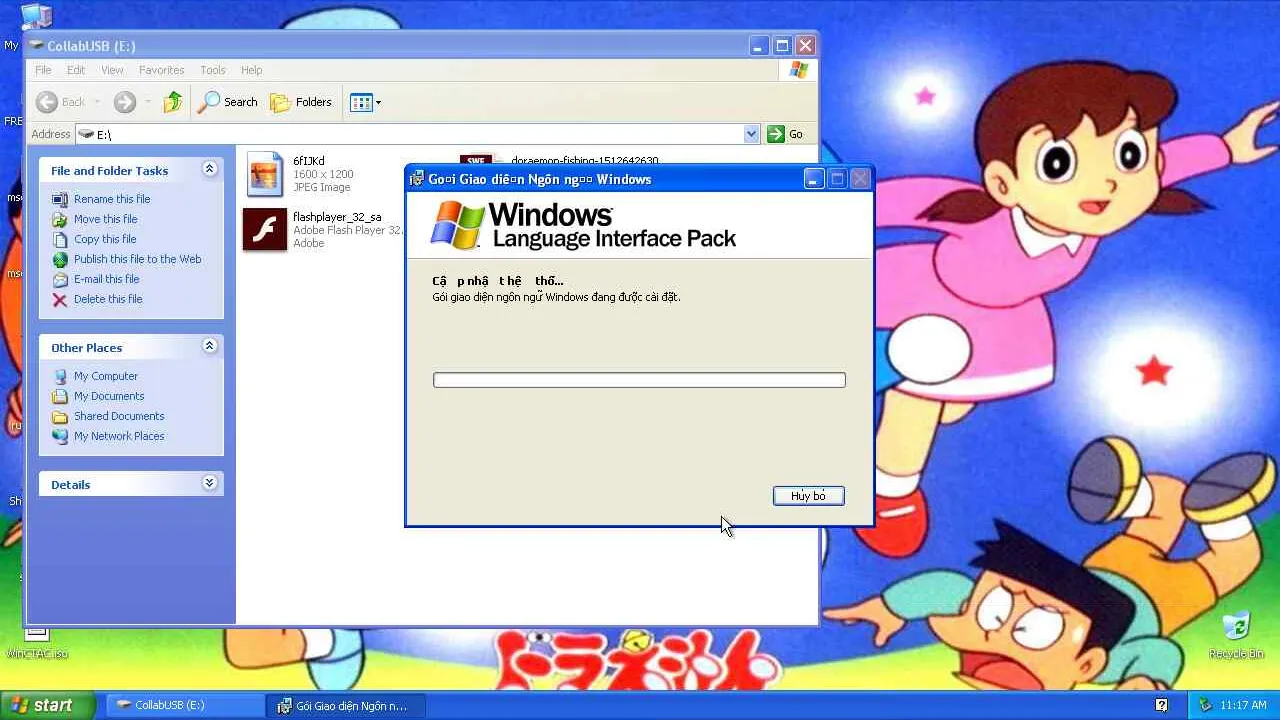
Task: Click the red X Delete this file icon
Action: click(x=60, y=299)
